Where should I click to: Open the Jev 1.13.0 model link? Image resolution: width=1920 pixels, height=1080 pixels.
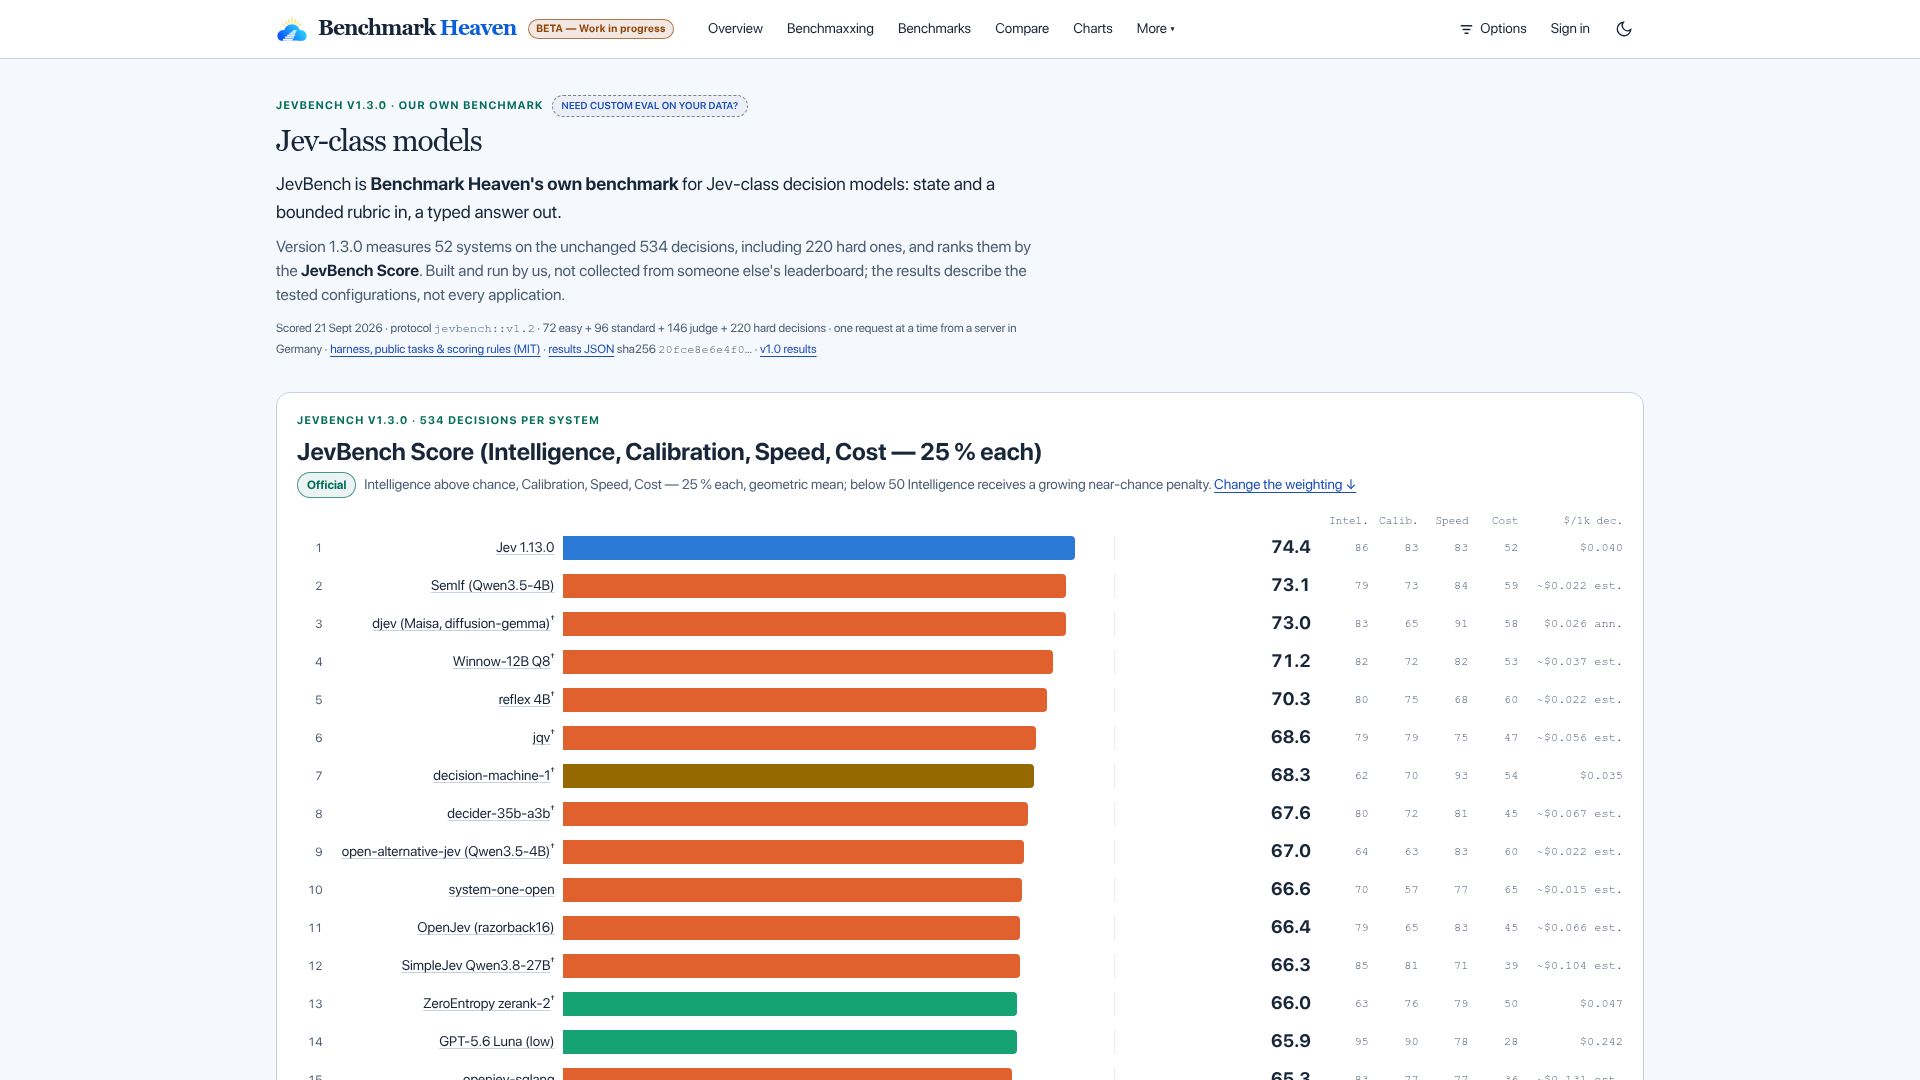tap(525, 548)
